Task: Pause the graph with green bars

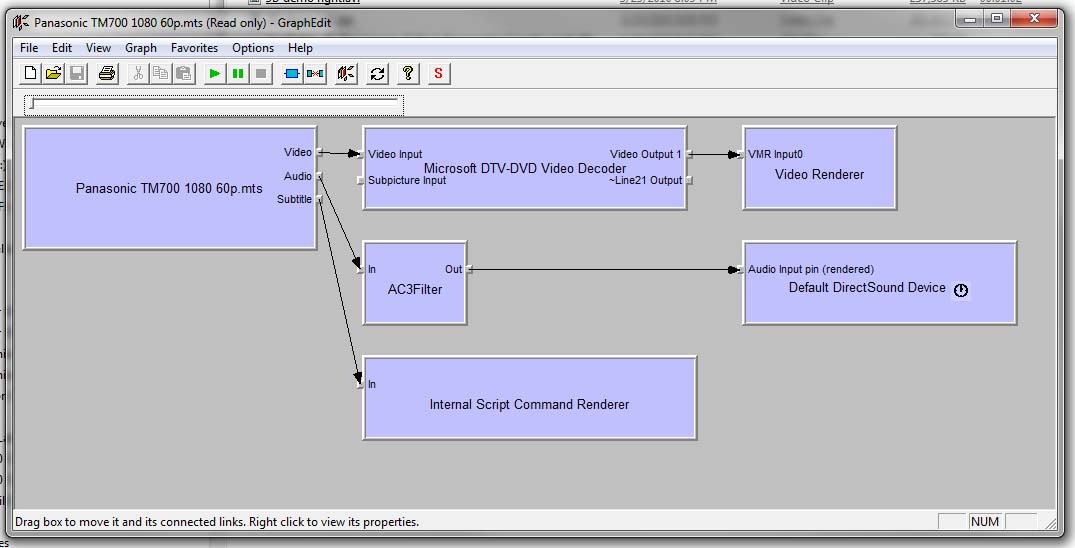Action: pyautogui.click(x=238, y=73)
